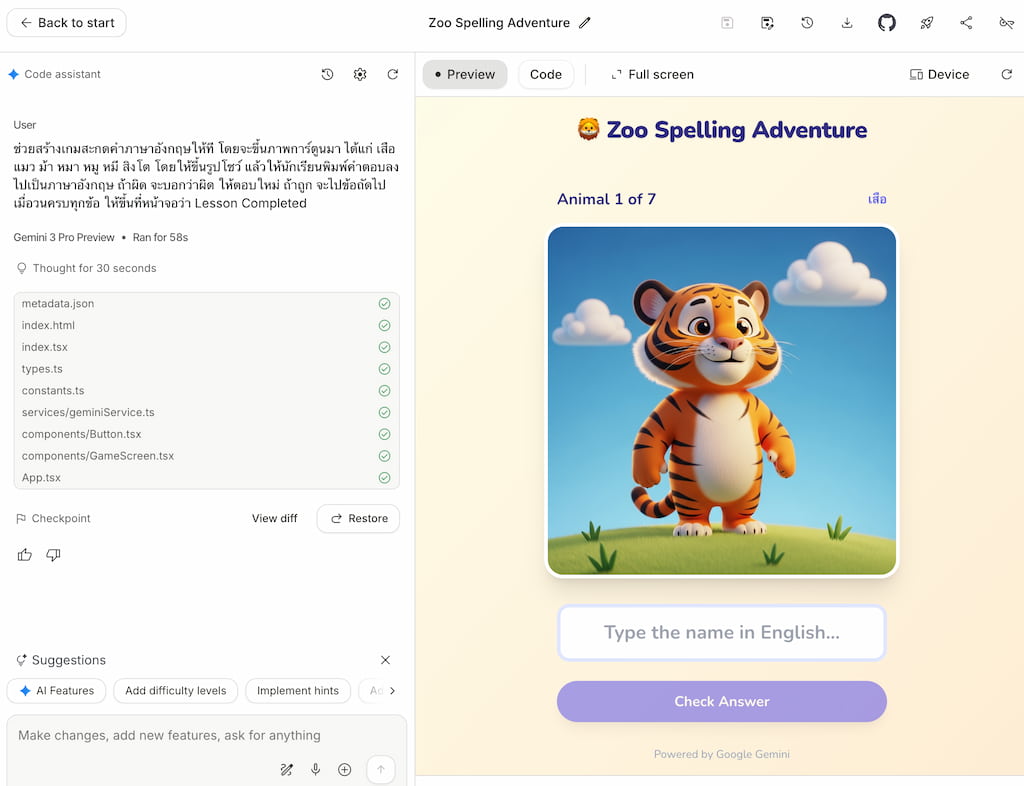The image size is (1024, 786).
Task: Open the GitHub integration icon
Action: coord(886,23)
